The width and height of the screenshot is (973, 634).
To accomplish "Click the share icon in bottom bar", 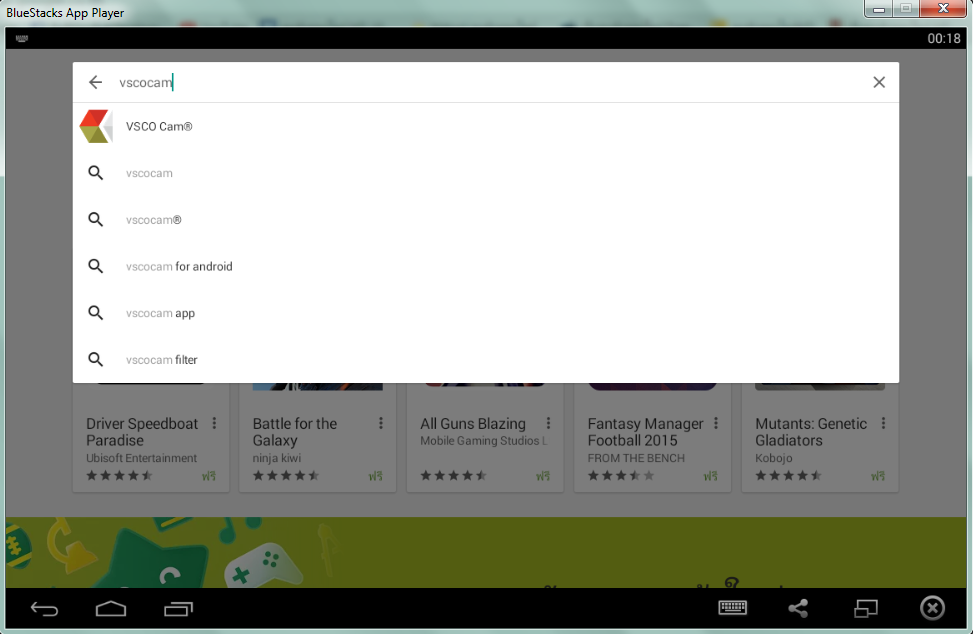I will click(x=799, y=609).
